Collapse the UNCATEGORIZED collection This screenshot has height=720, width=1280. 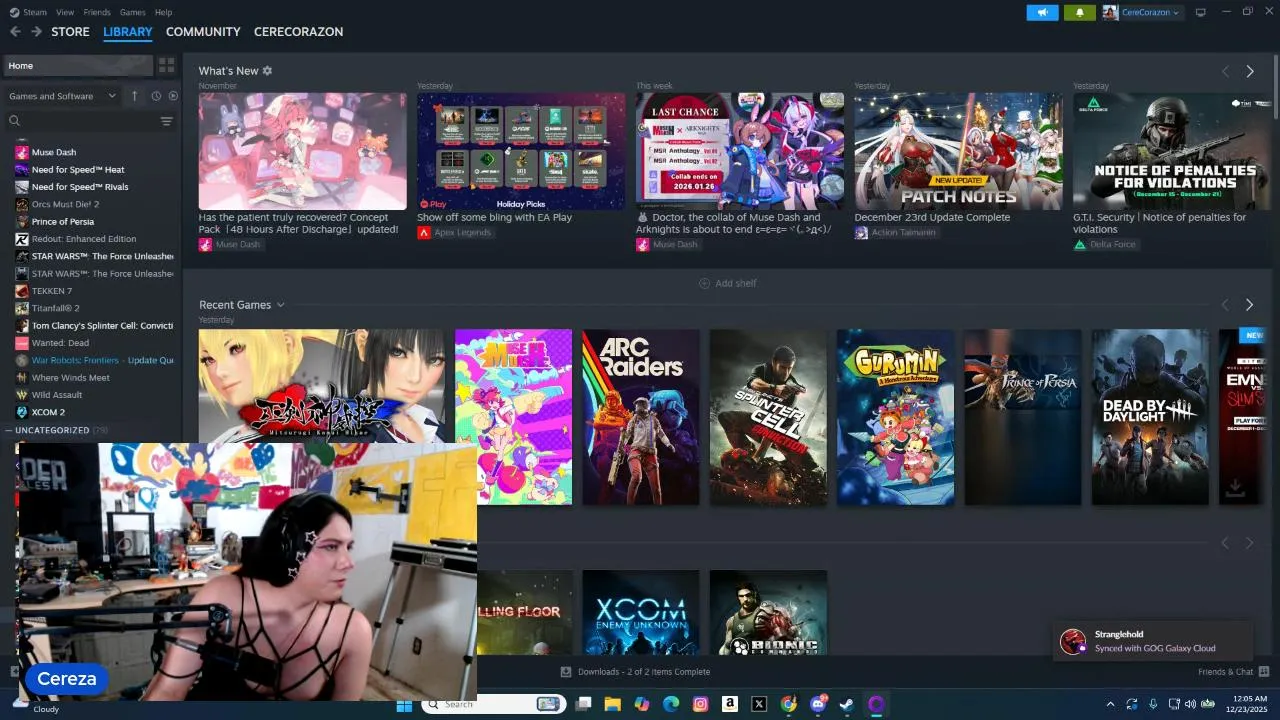click(x=8, y=430)
